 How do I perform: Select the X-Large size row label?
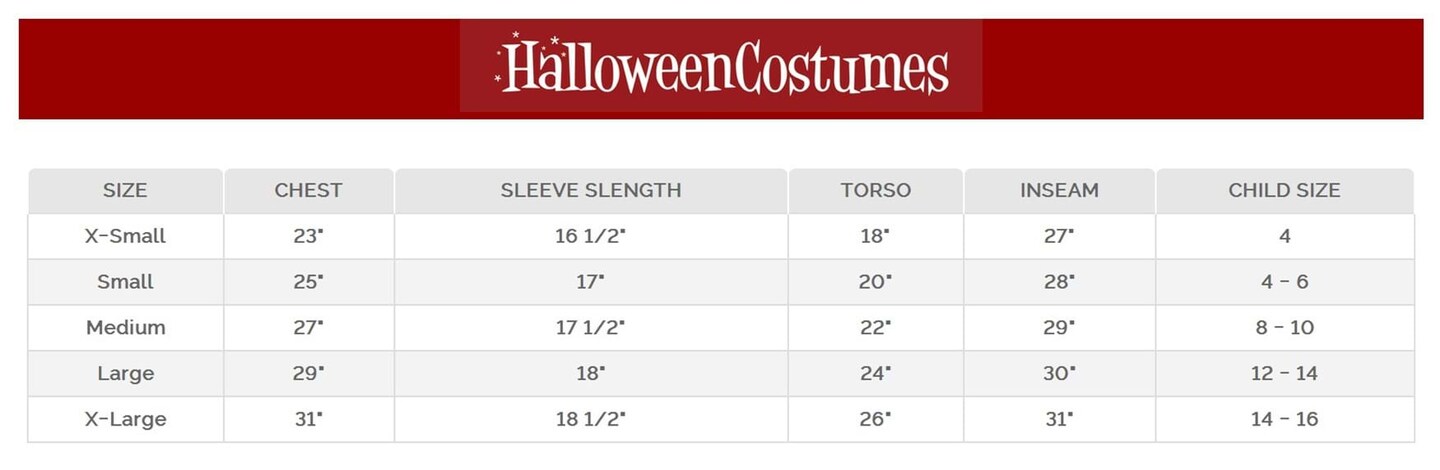point(125,419)
